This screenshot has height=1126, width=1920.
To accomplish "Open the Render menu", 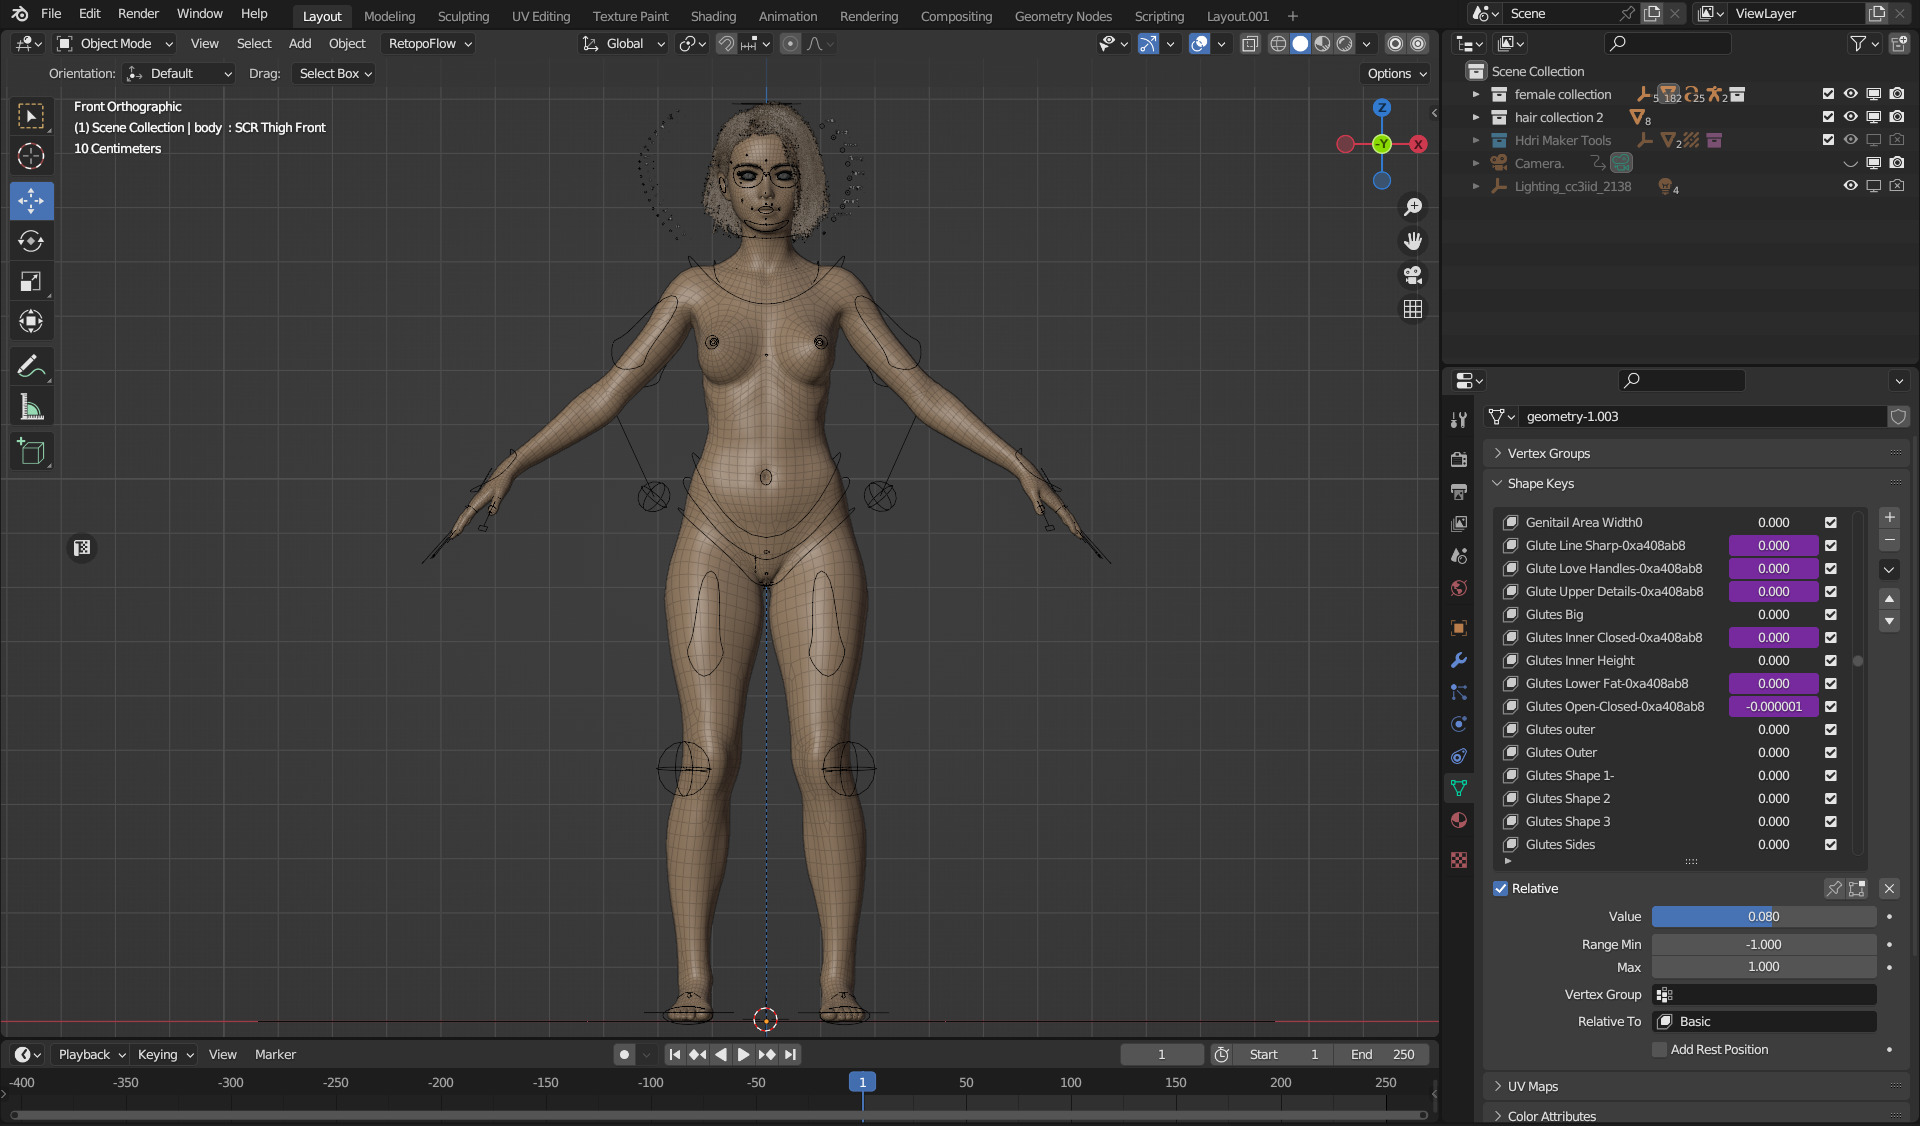I will click(x=138, y=14).
